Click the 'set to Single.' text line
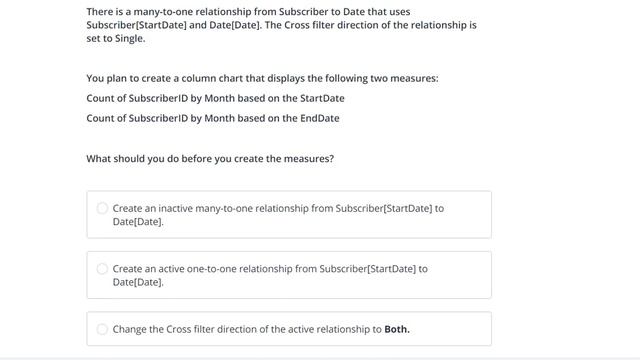Viewport: 640px width, 360px height. (116, 38)
